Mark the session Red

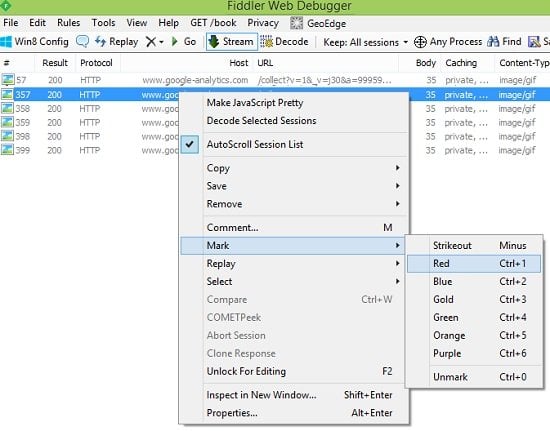click(x=474, y=263)
